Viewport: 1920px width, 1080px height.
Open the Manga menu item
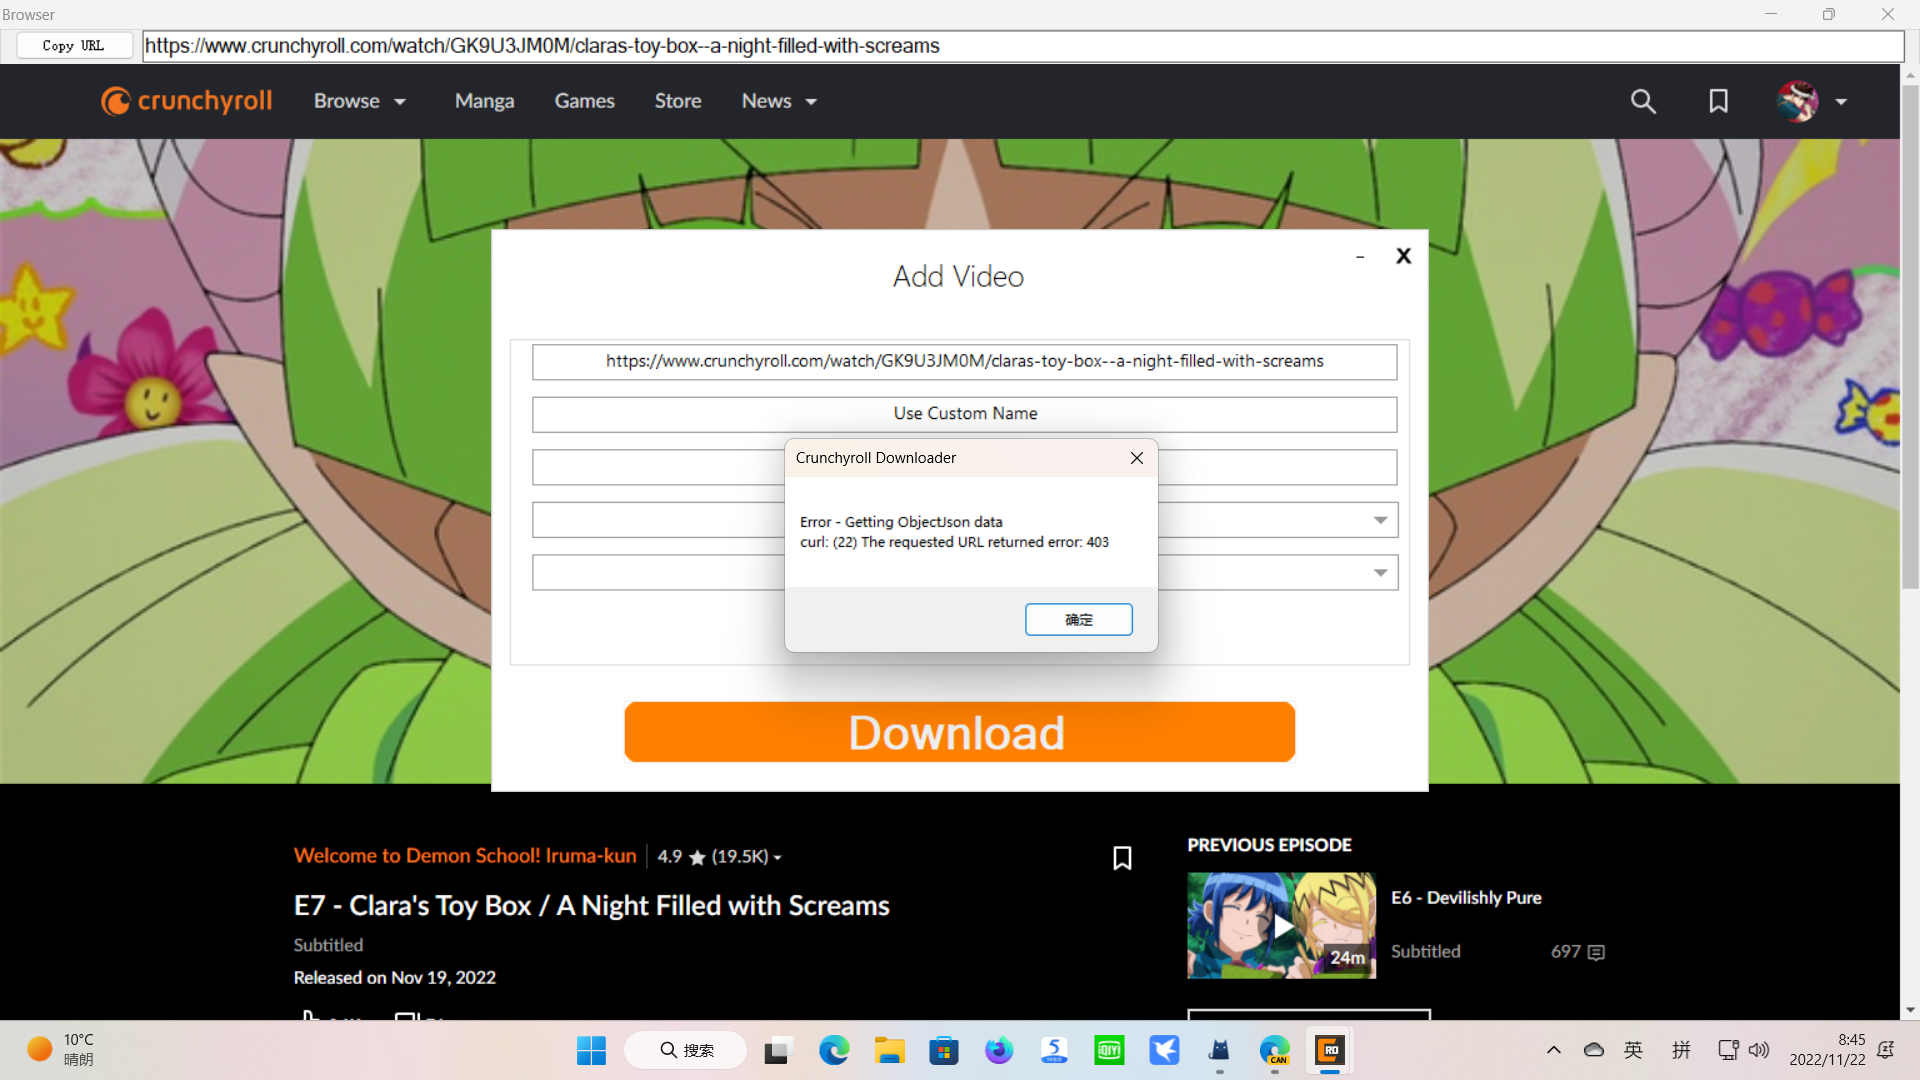pos(484,101)
